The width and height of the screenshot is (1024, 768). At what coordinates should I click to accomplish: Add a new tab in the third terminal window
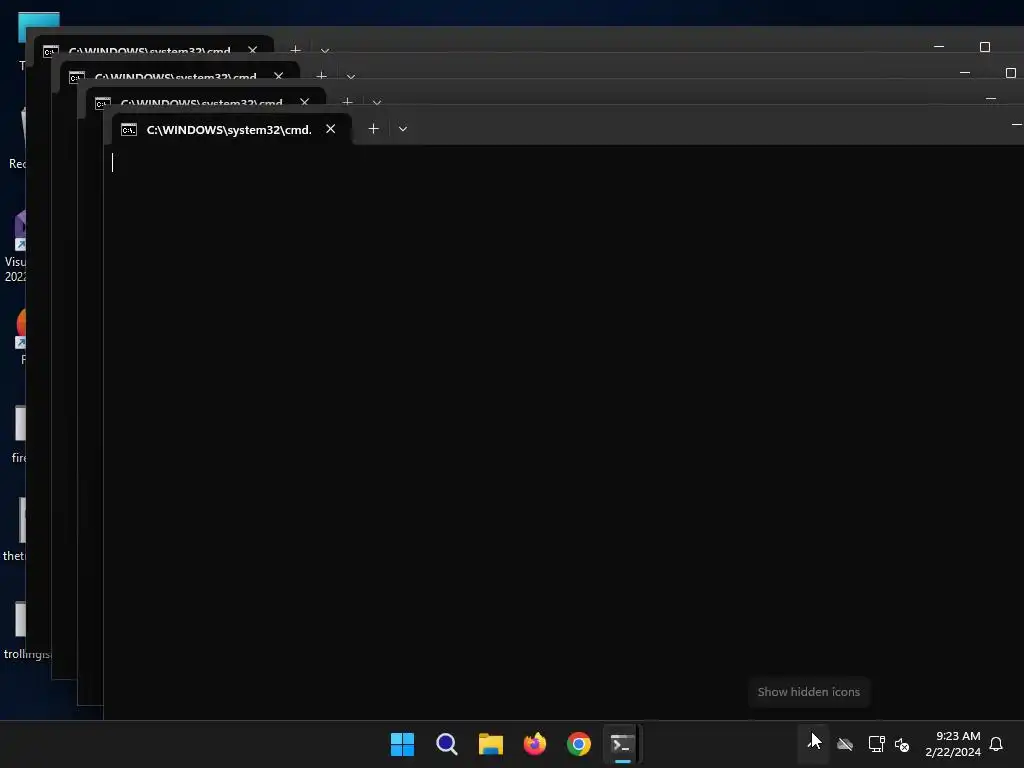click(x=321, y=76)
